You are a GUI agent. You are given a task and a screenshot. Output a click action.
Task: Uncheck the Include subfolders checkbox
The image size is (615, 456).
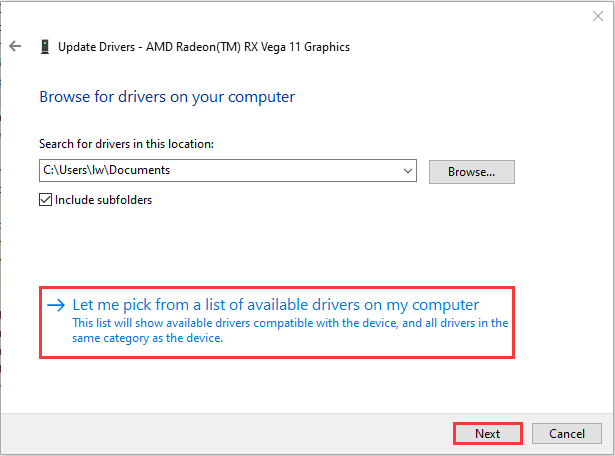click(x=45, y=200)
